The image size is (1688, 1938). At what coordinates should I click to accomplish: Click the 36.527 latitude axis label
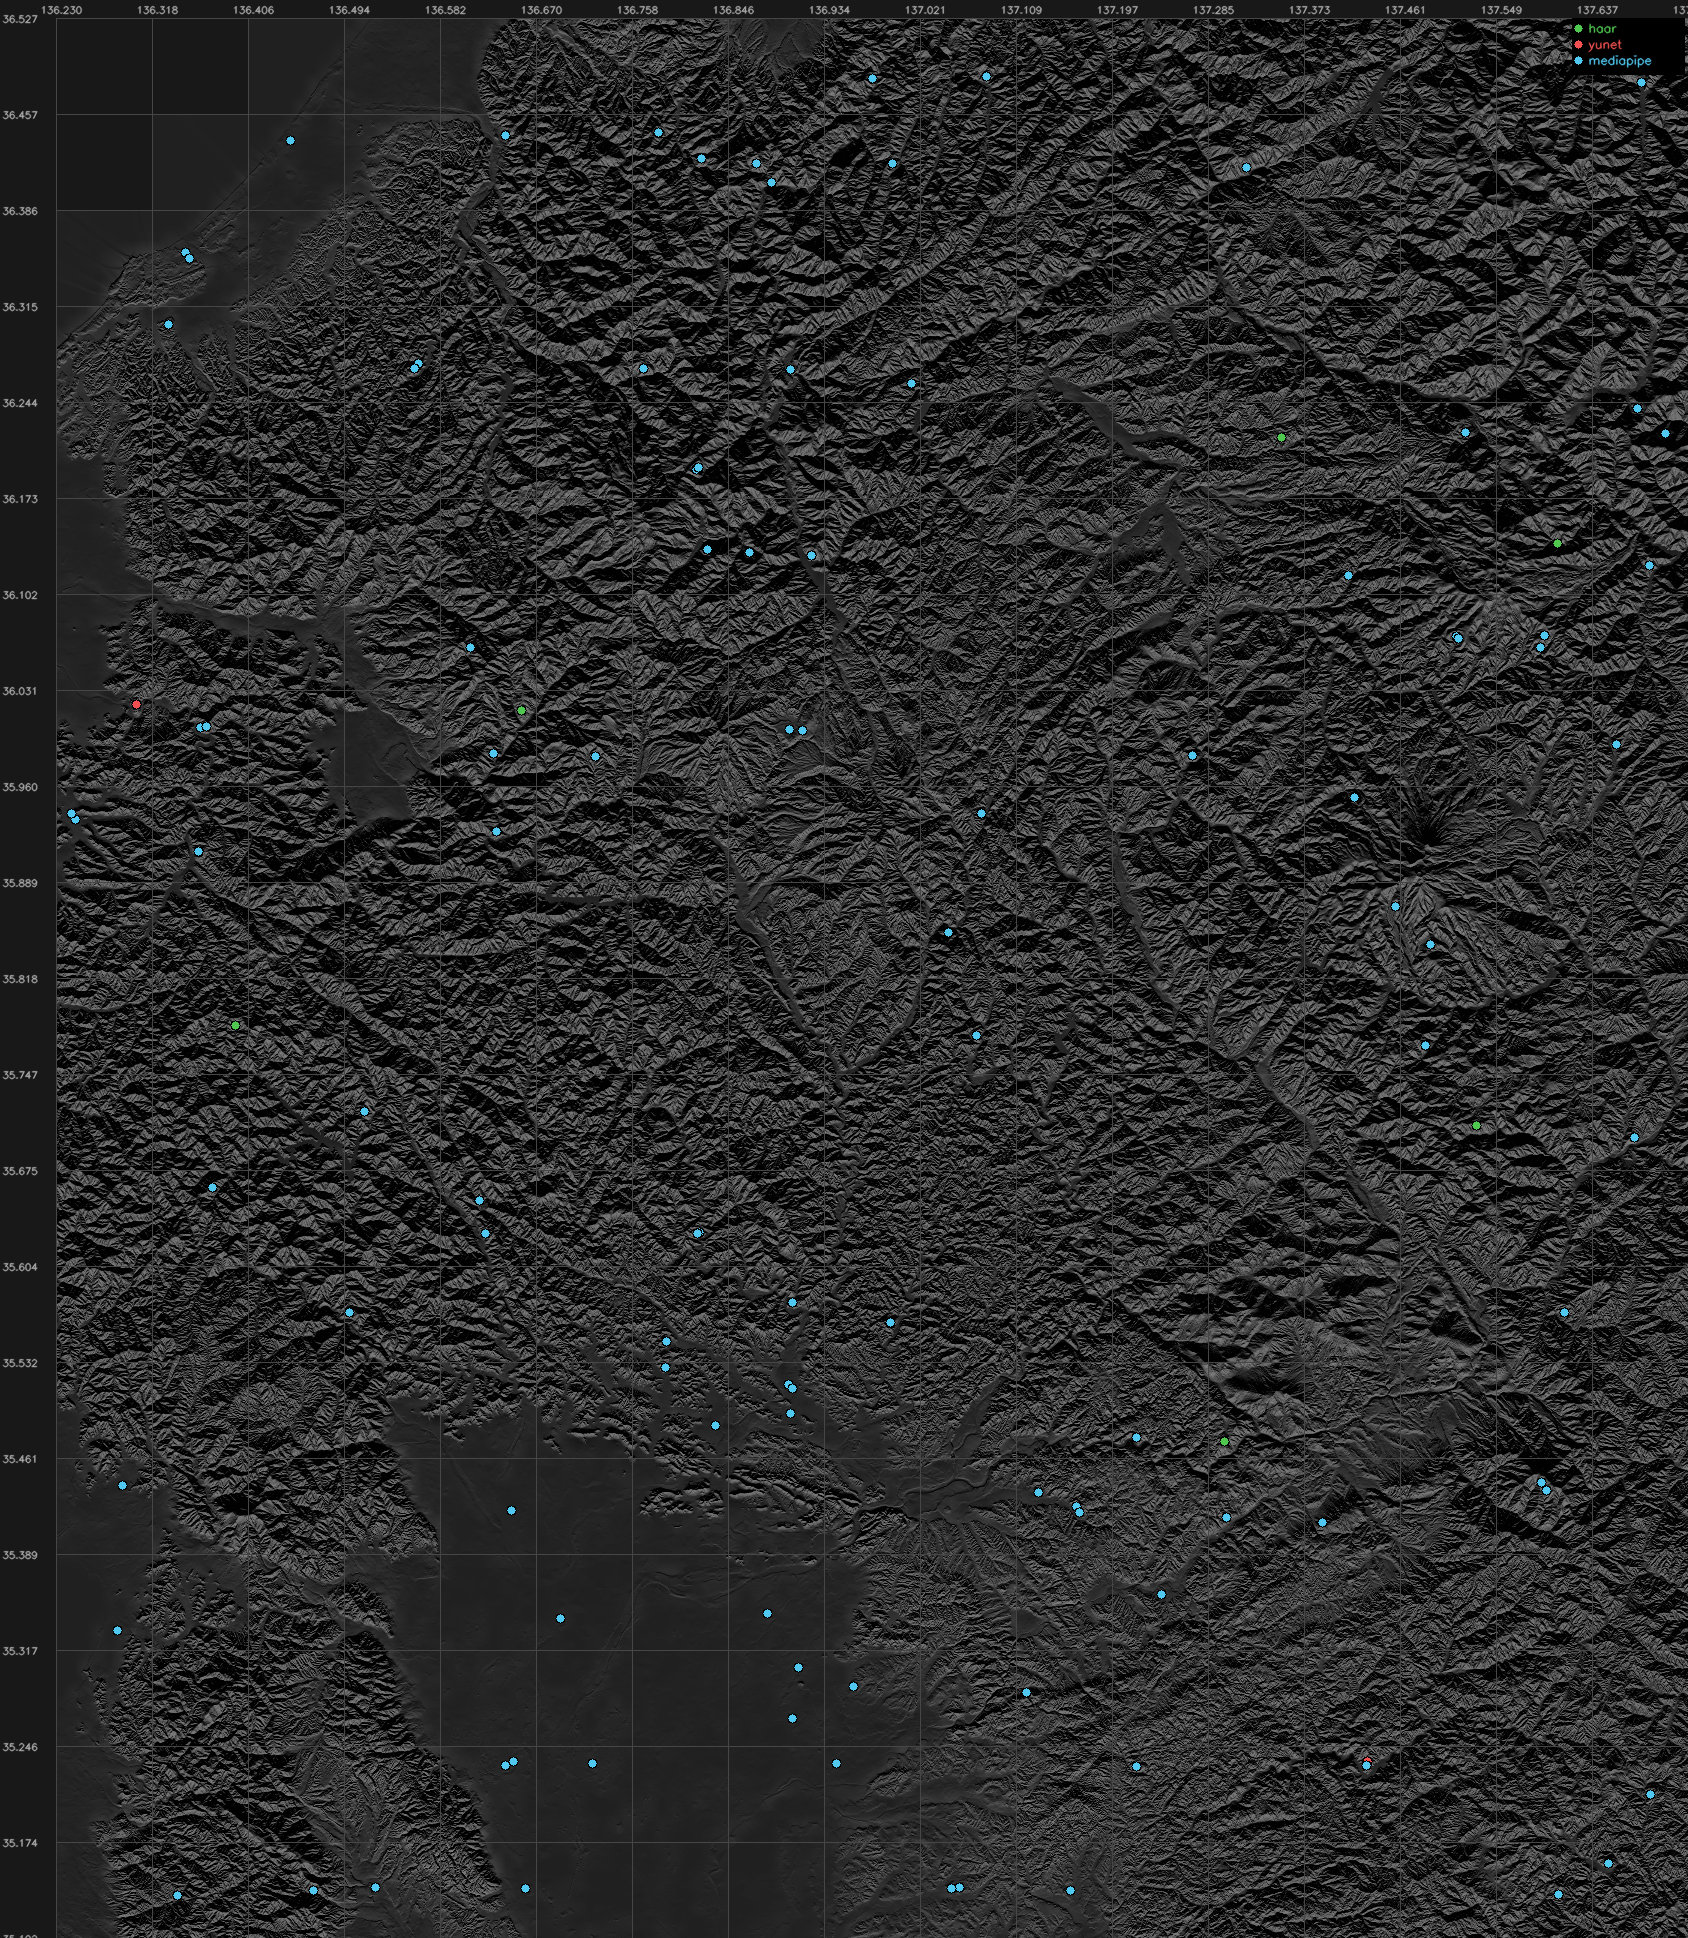click(20, 19)
